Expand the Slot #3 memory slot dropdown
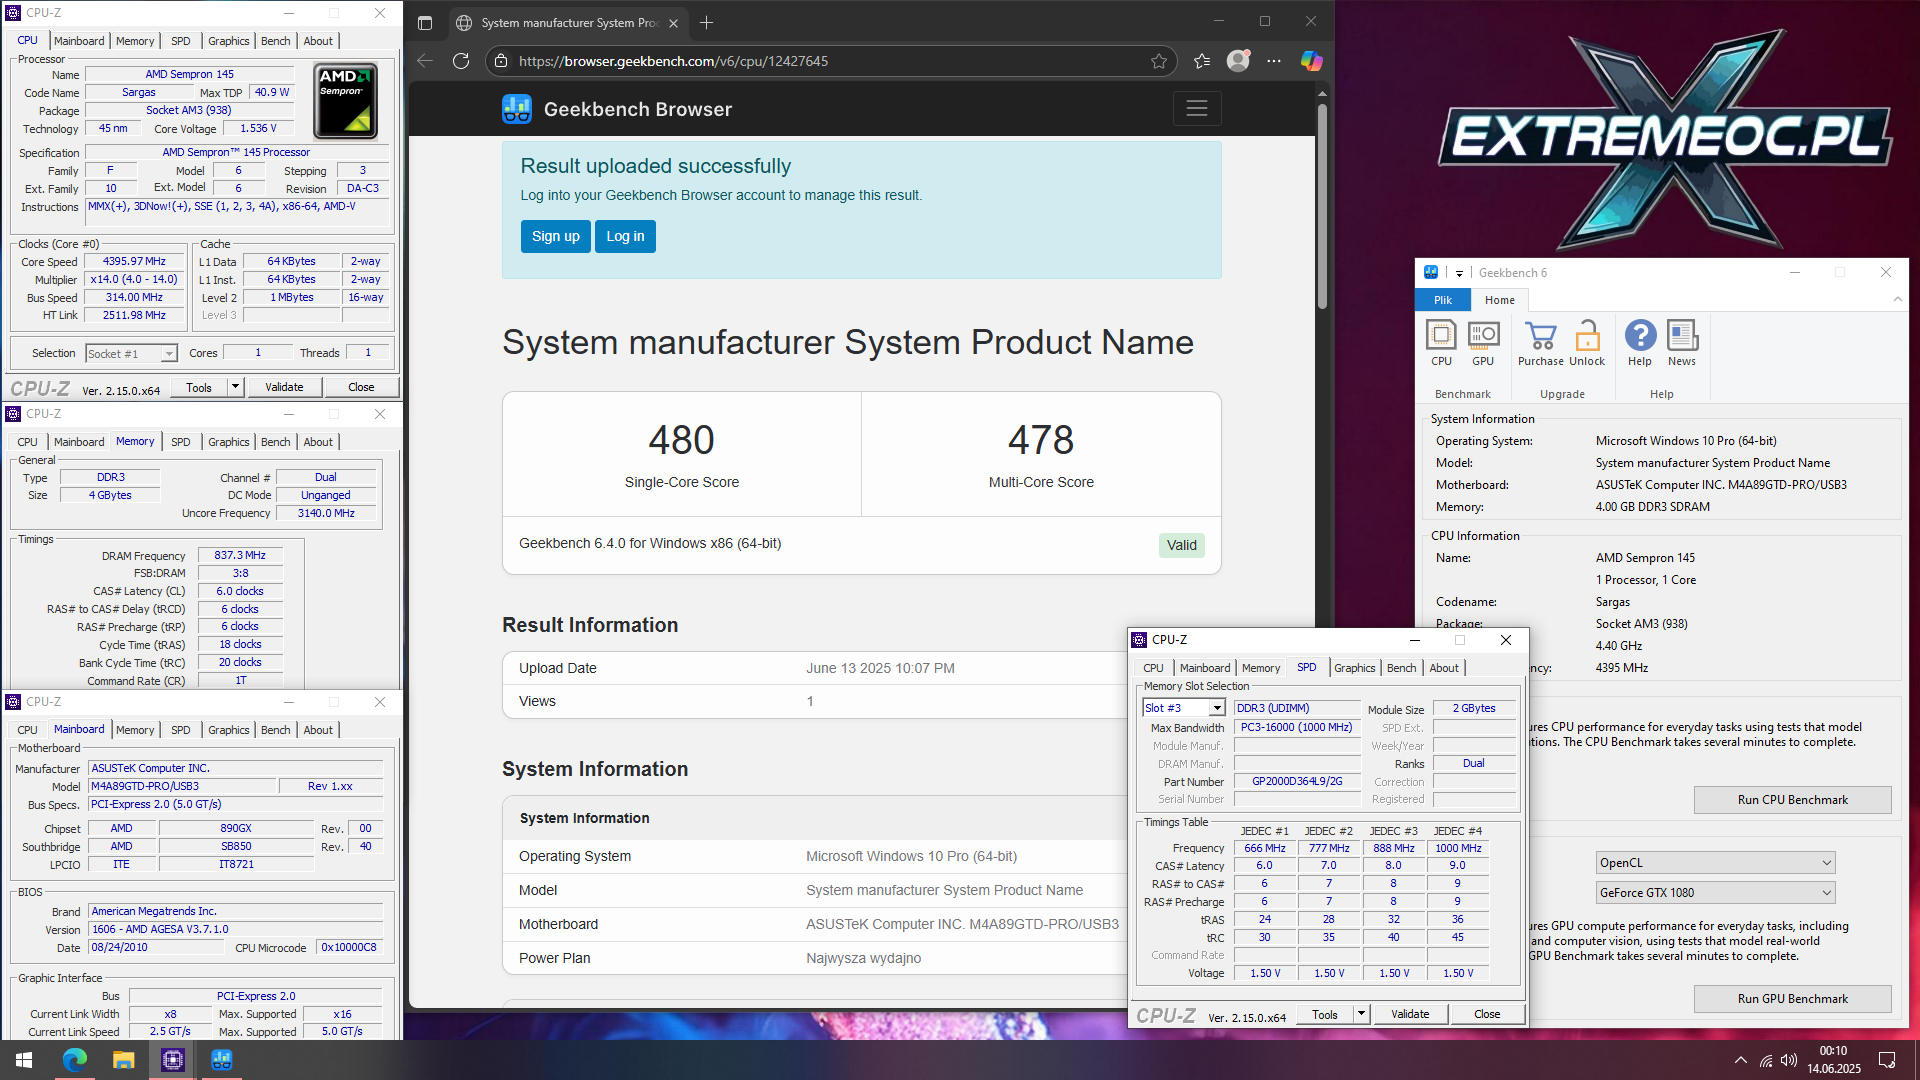 (x=1217, y=708)
